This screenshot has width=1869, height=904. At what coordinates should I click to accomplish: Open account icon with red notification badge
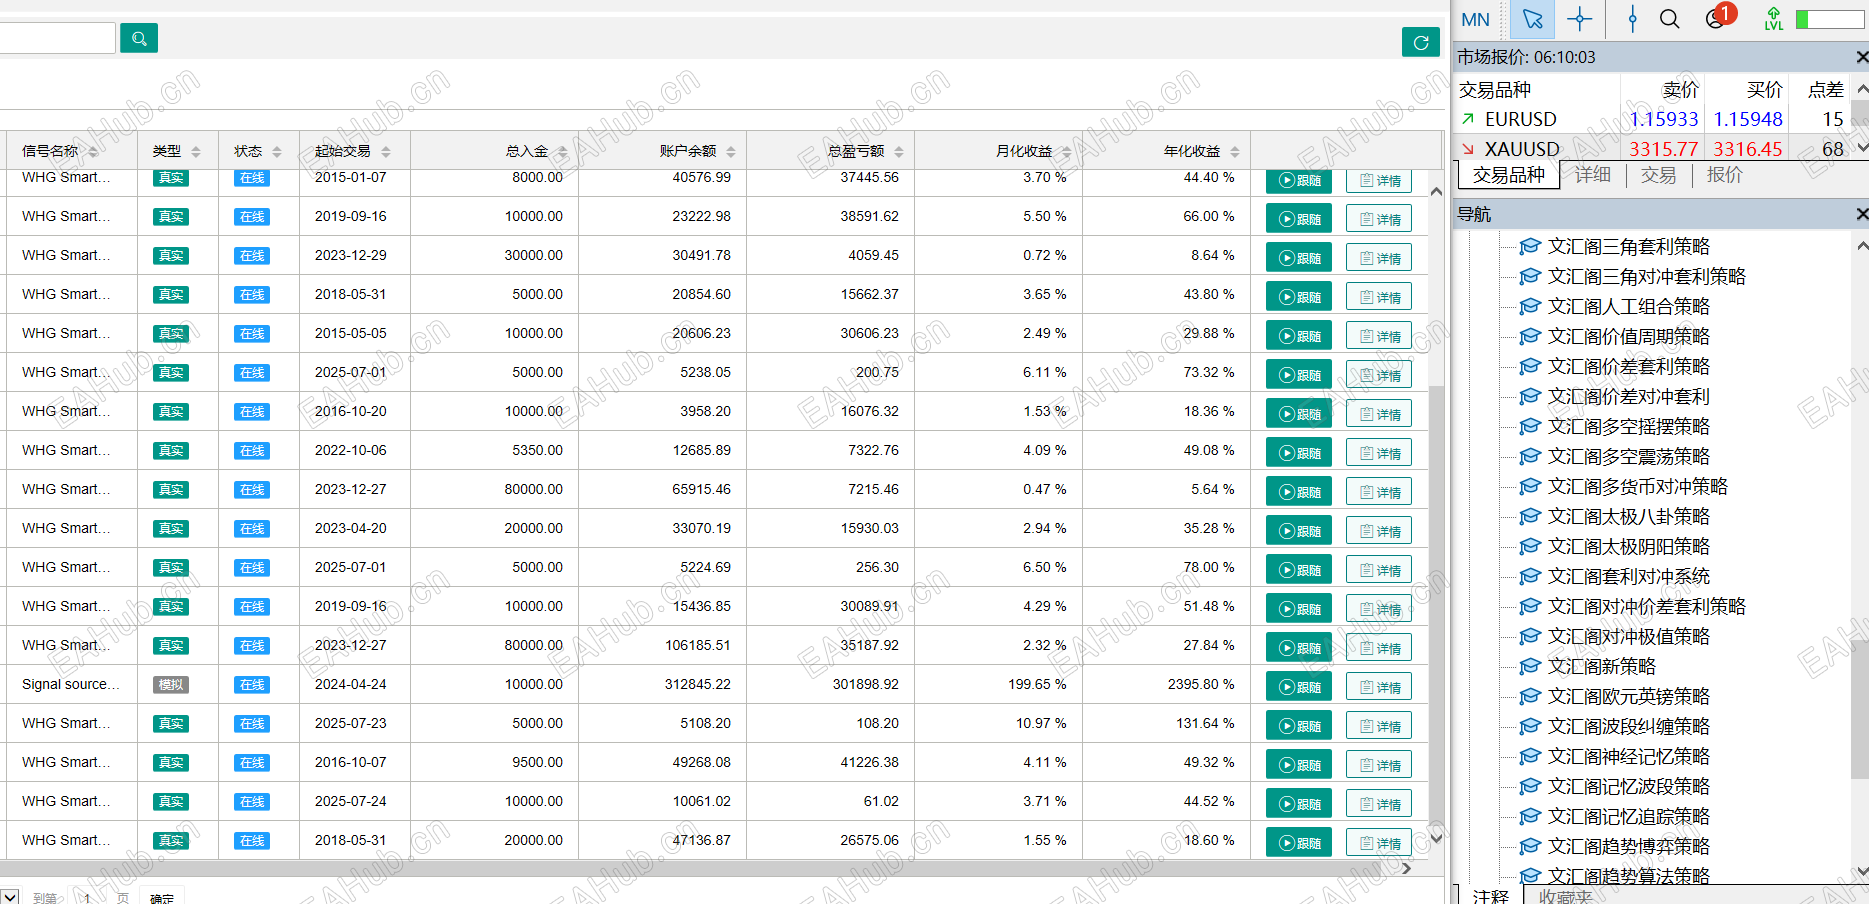coord(1717,19)
